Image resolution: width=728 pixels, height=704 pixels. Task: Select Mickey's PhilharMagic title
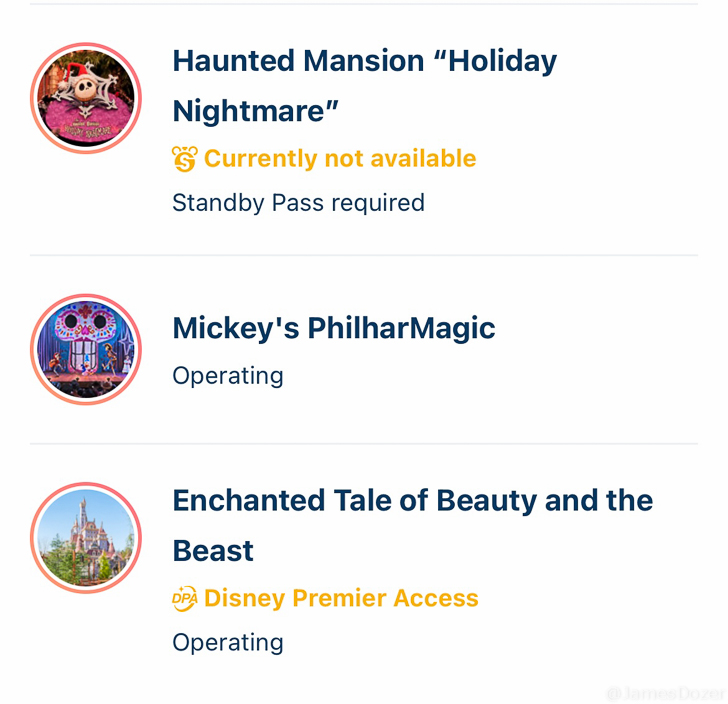coord(334,328)
